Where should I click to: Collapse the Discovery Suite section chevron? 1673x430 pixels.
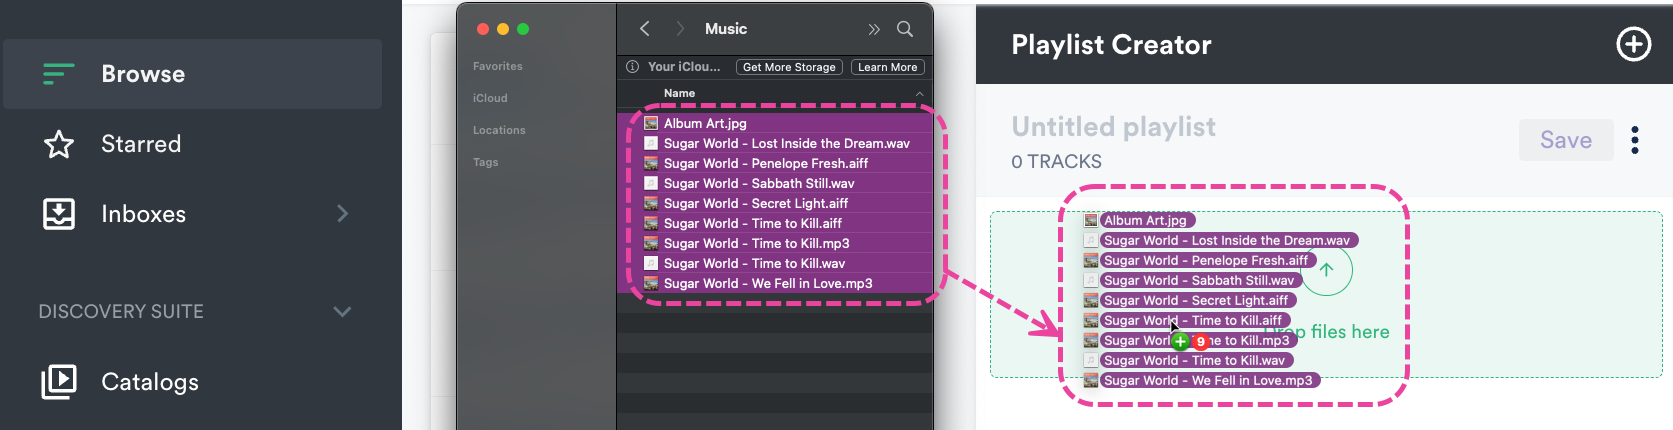click(x=342, y=311)
